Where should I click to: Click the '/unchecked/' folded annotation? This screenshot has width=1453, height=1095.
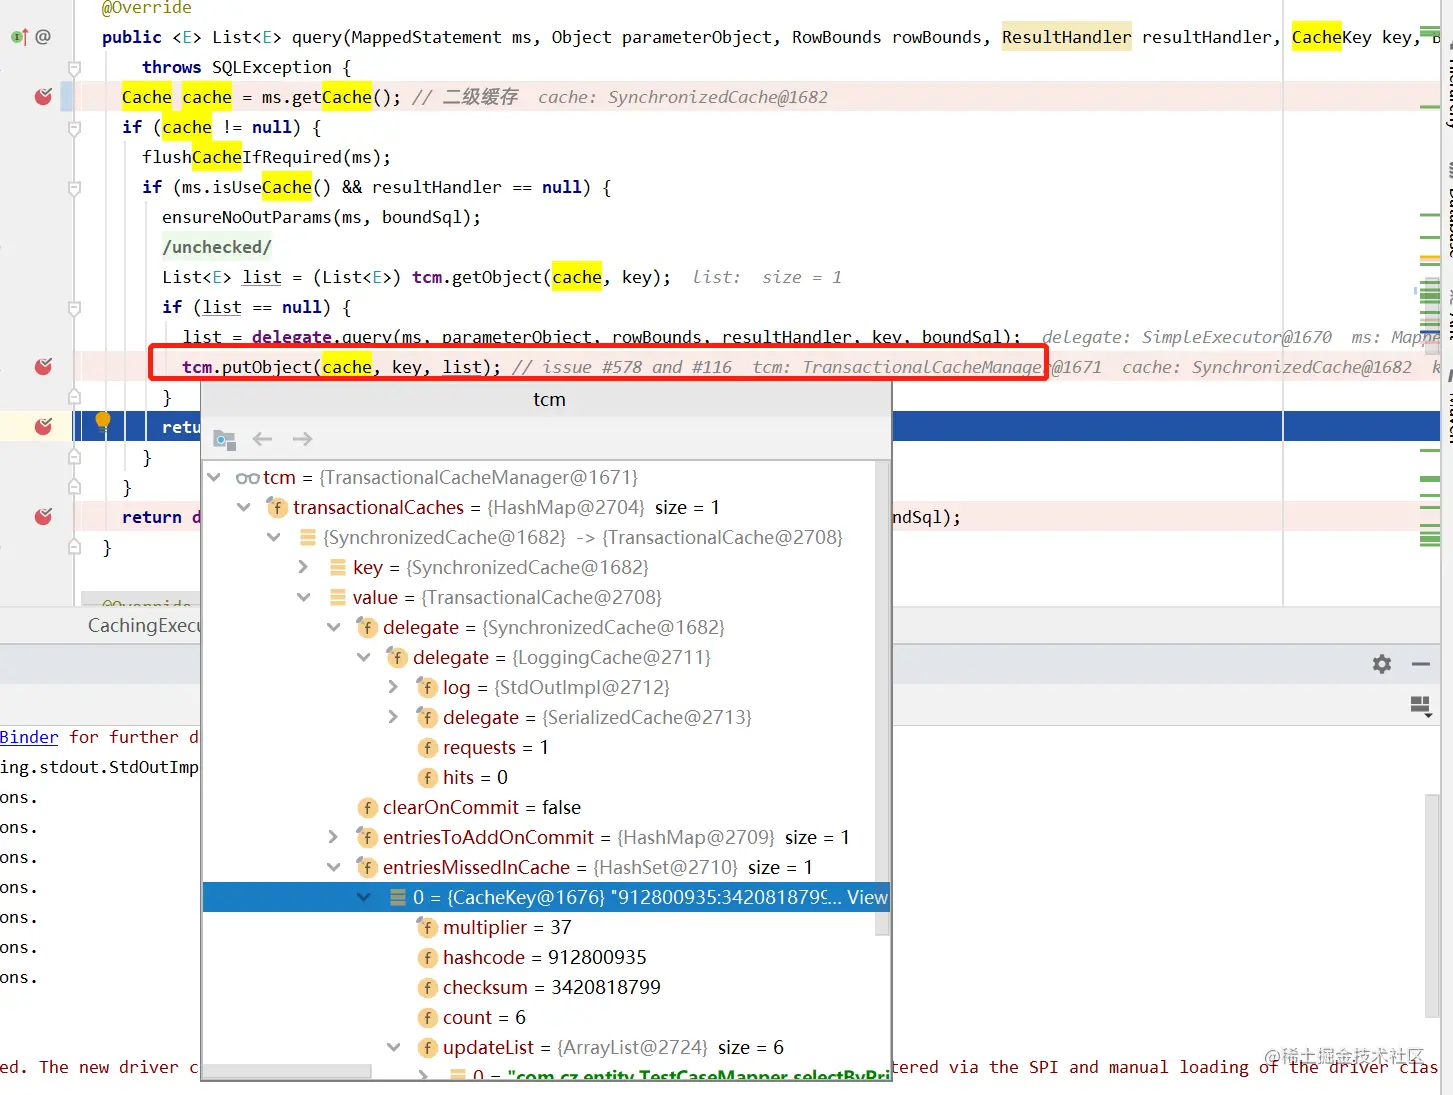(x=216, y=247)
